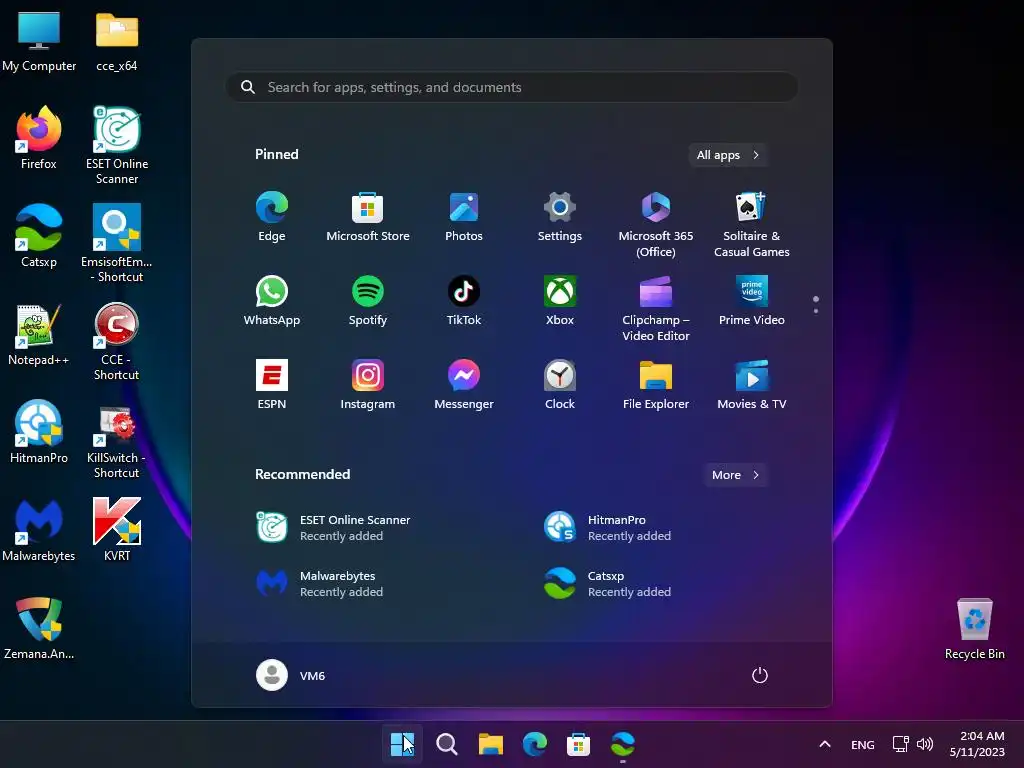Select ESET Online Scanner desktop icon
This screenshot has width=1024, height=768.
[117, 145]
